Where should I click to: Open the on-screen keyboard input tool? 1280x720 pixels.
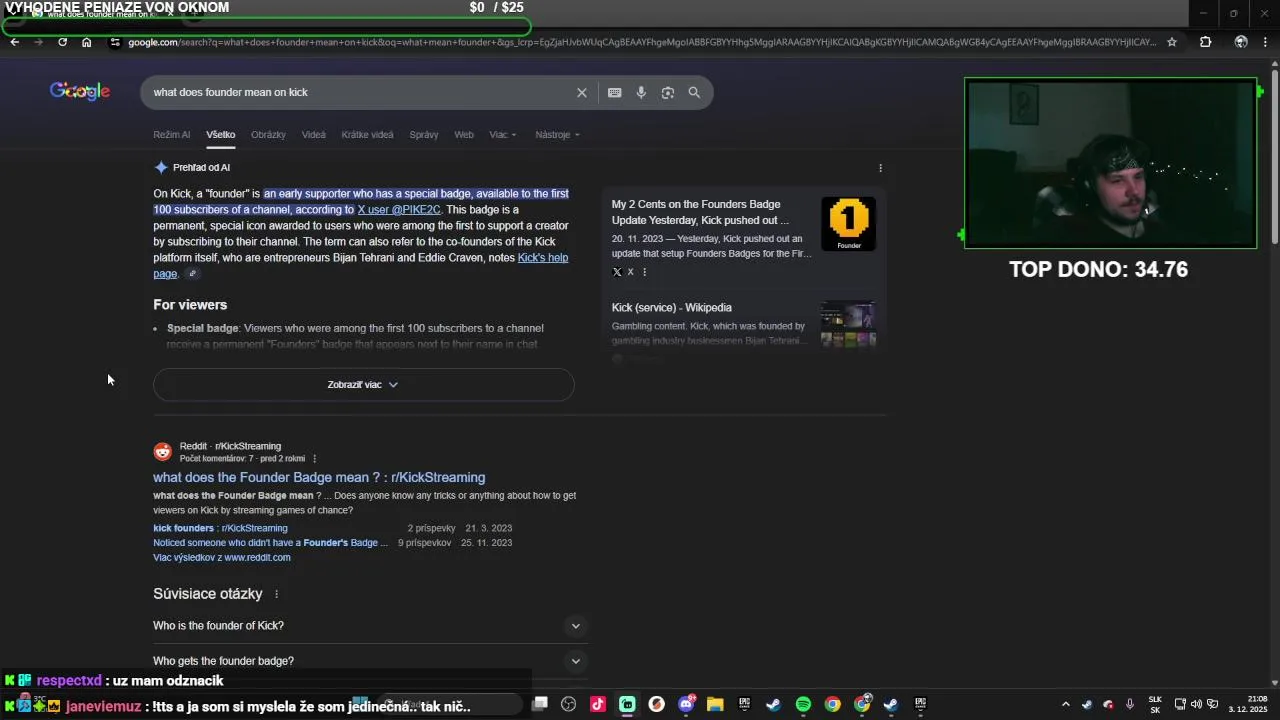pyautogui.click(x=615, y=92)
